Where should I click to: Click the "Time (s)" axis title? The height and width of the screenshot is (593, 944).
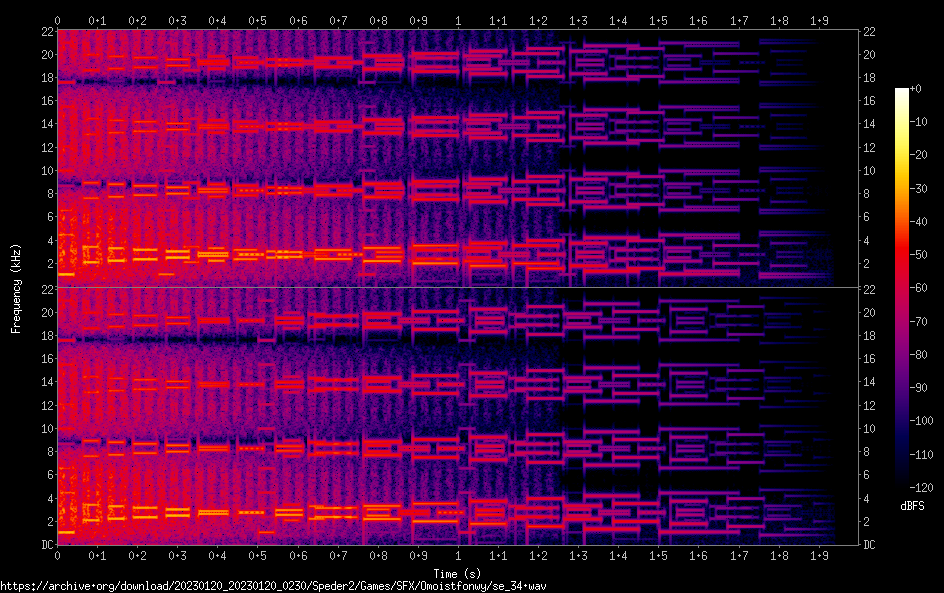[x=457, y=573]
